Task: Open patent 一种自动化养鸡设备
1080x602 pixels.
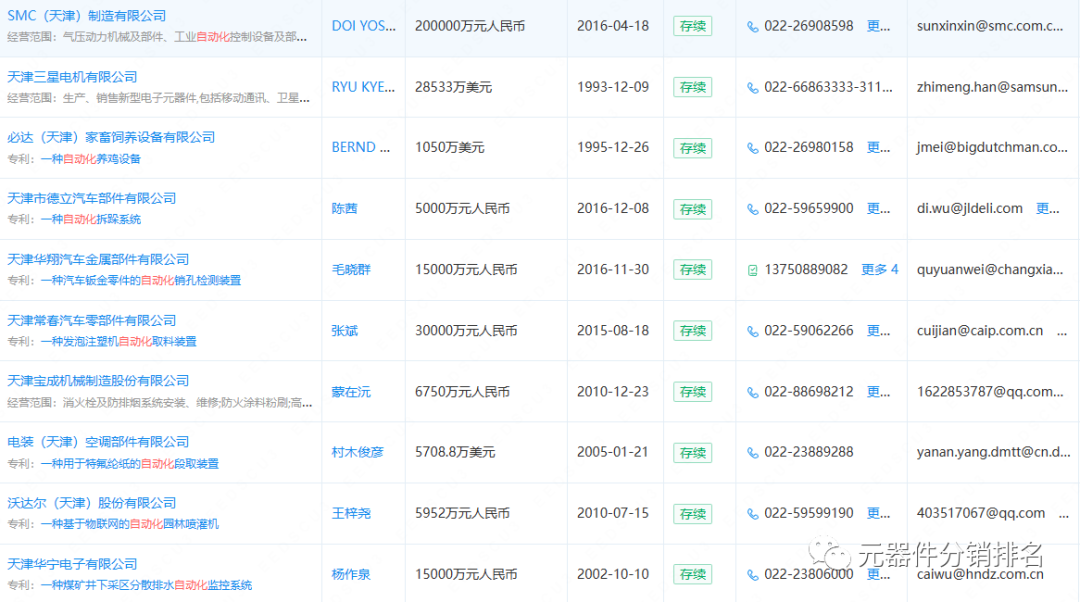Action: pyautogui.click(x=91, y=159)
